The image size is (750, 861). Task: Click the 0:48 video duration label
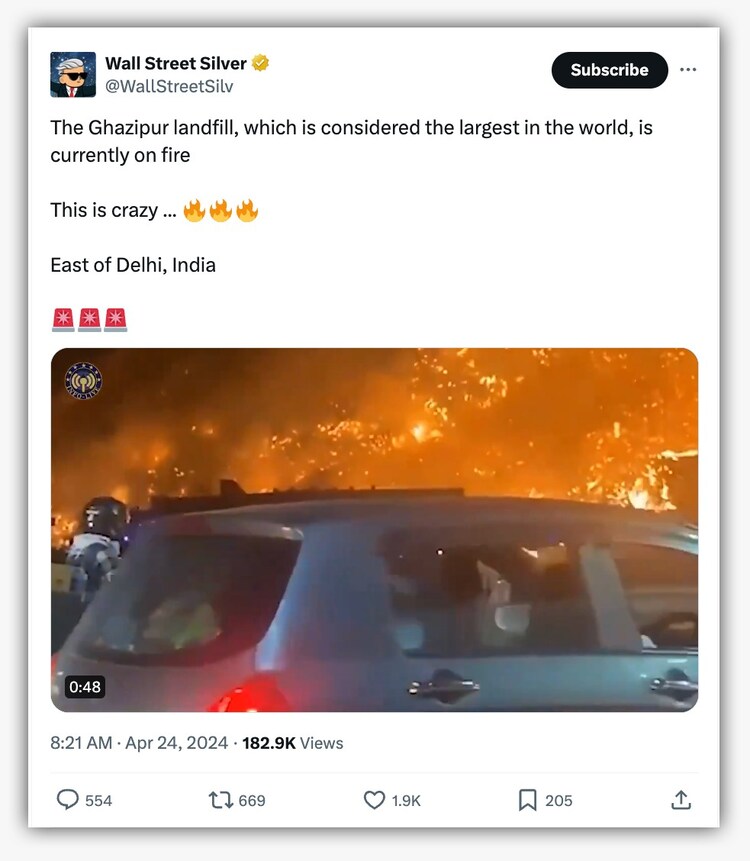click(85, 687)
